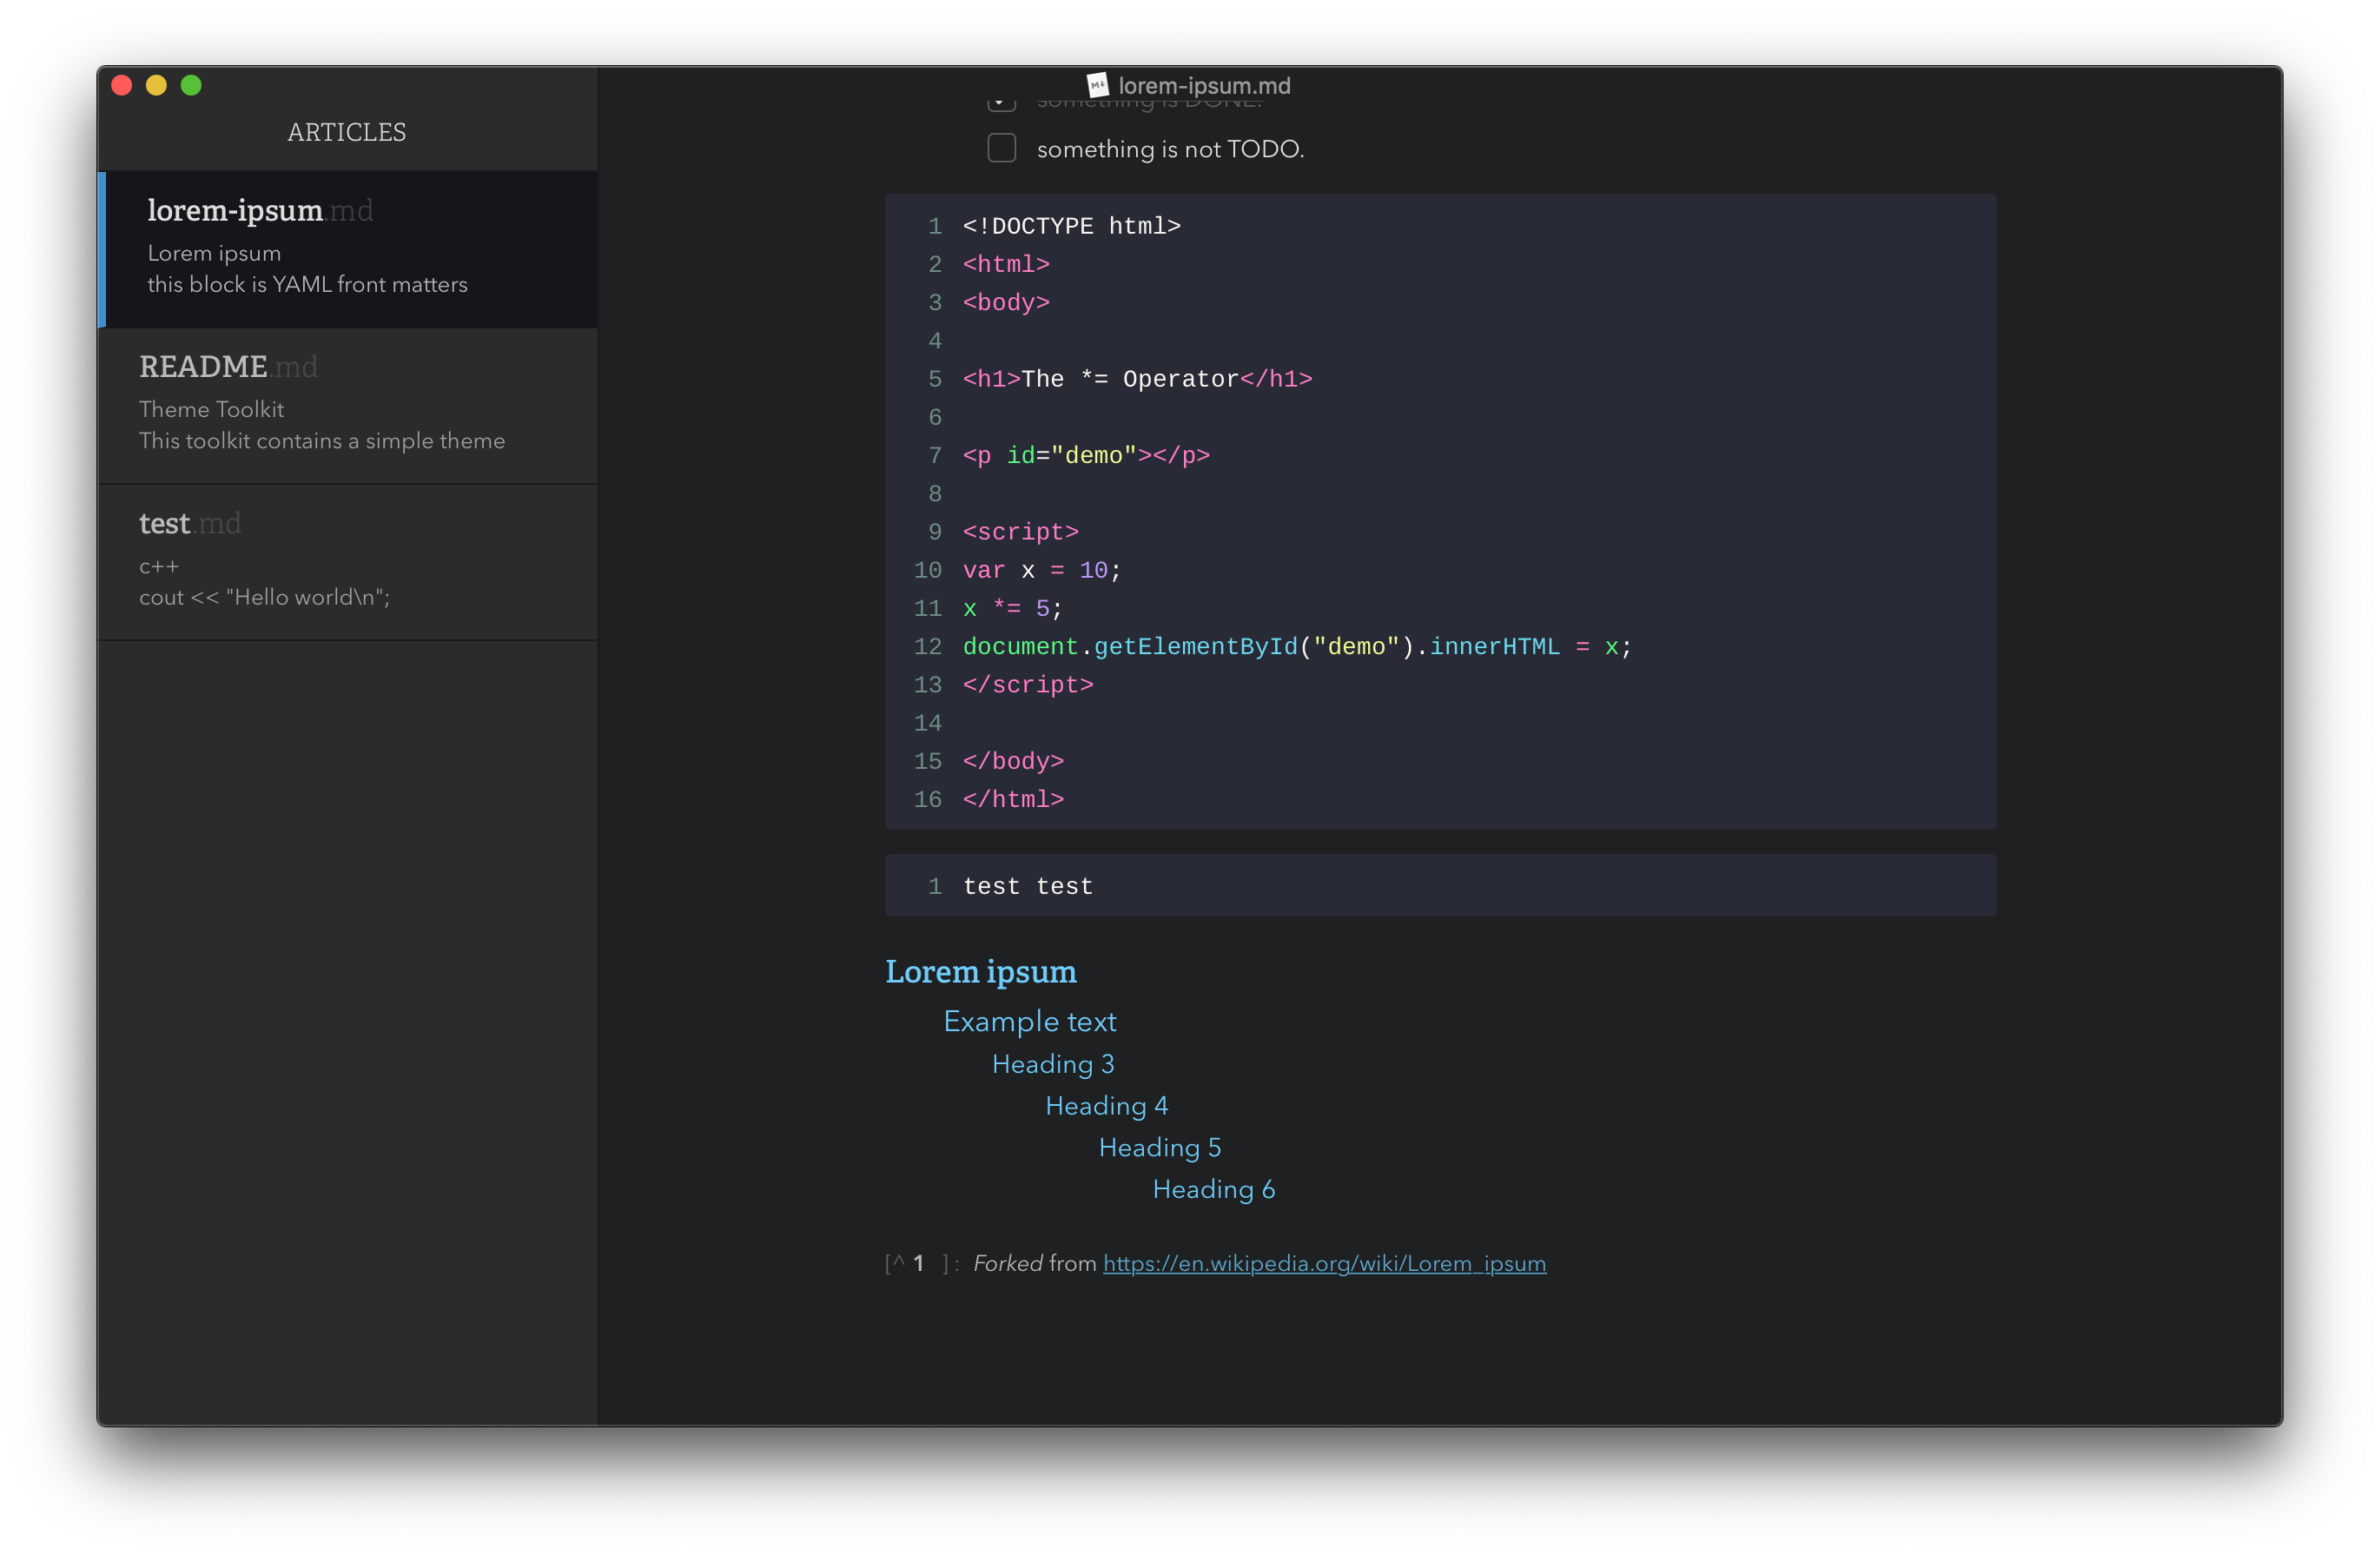Viewport: 2380px width, 1555px height.
Task: Navigate to Heading 3 in contents
Action: pos(1052,1064)
